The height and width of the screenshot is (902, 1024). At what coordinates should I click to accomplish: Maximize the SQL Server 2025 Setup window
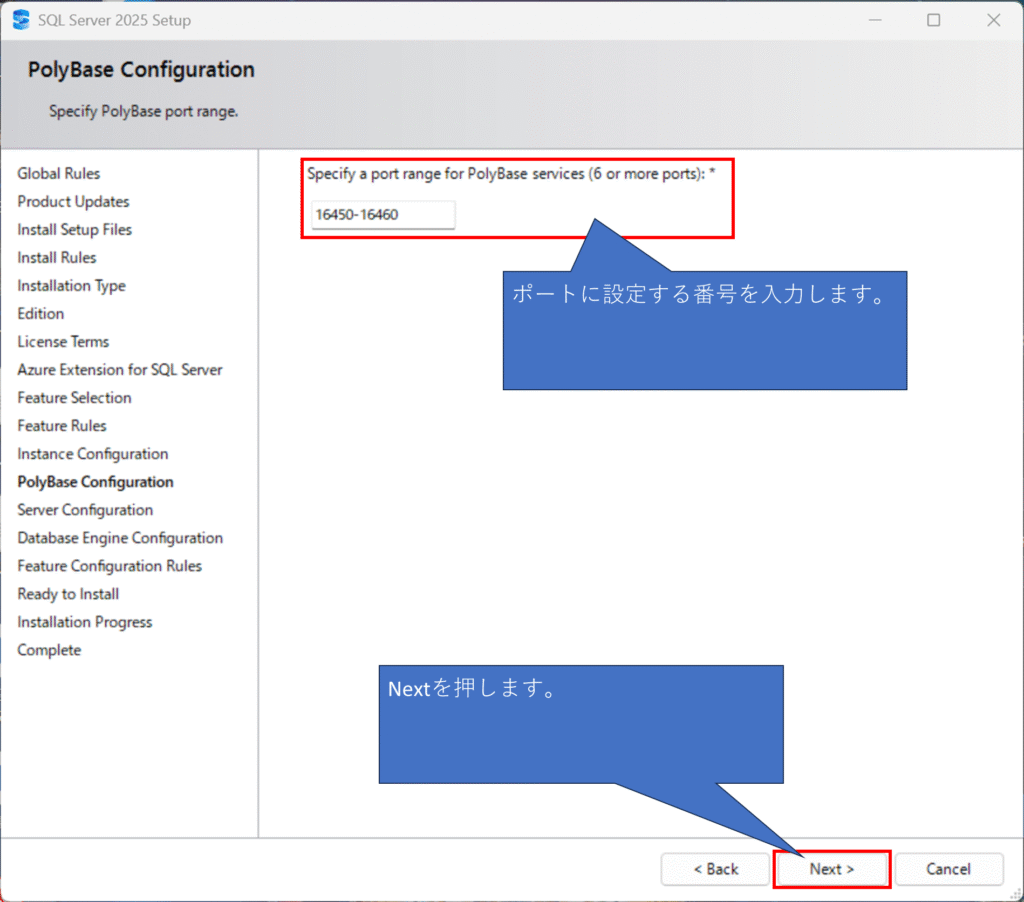pyautogui.click(x=934, y=20)
